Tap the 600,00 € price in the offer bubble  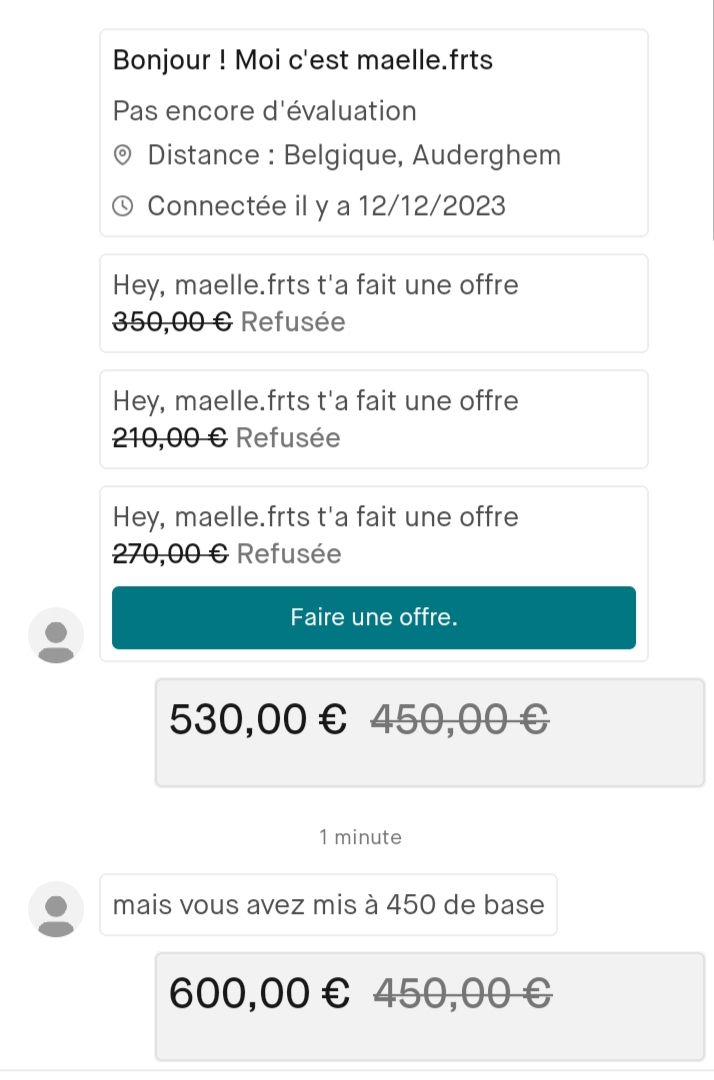coord(260,993)
